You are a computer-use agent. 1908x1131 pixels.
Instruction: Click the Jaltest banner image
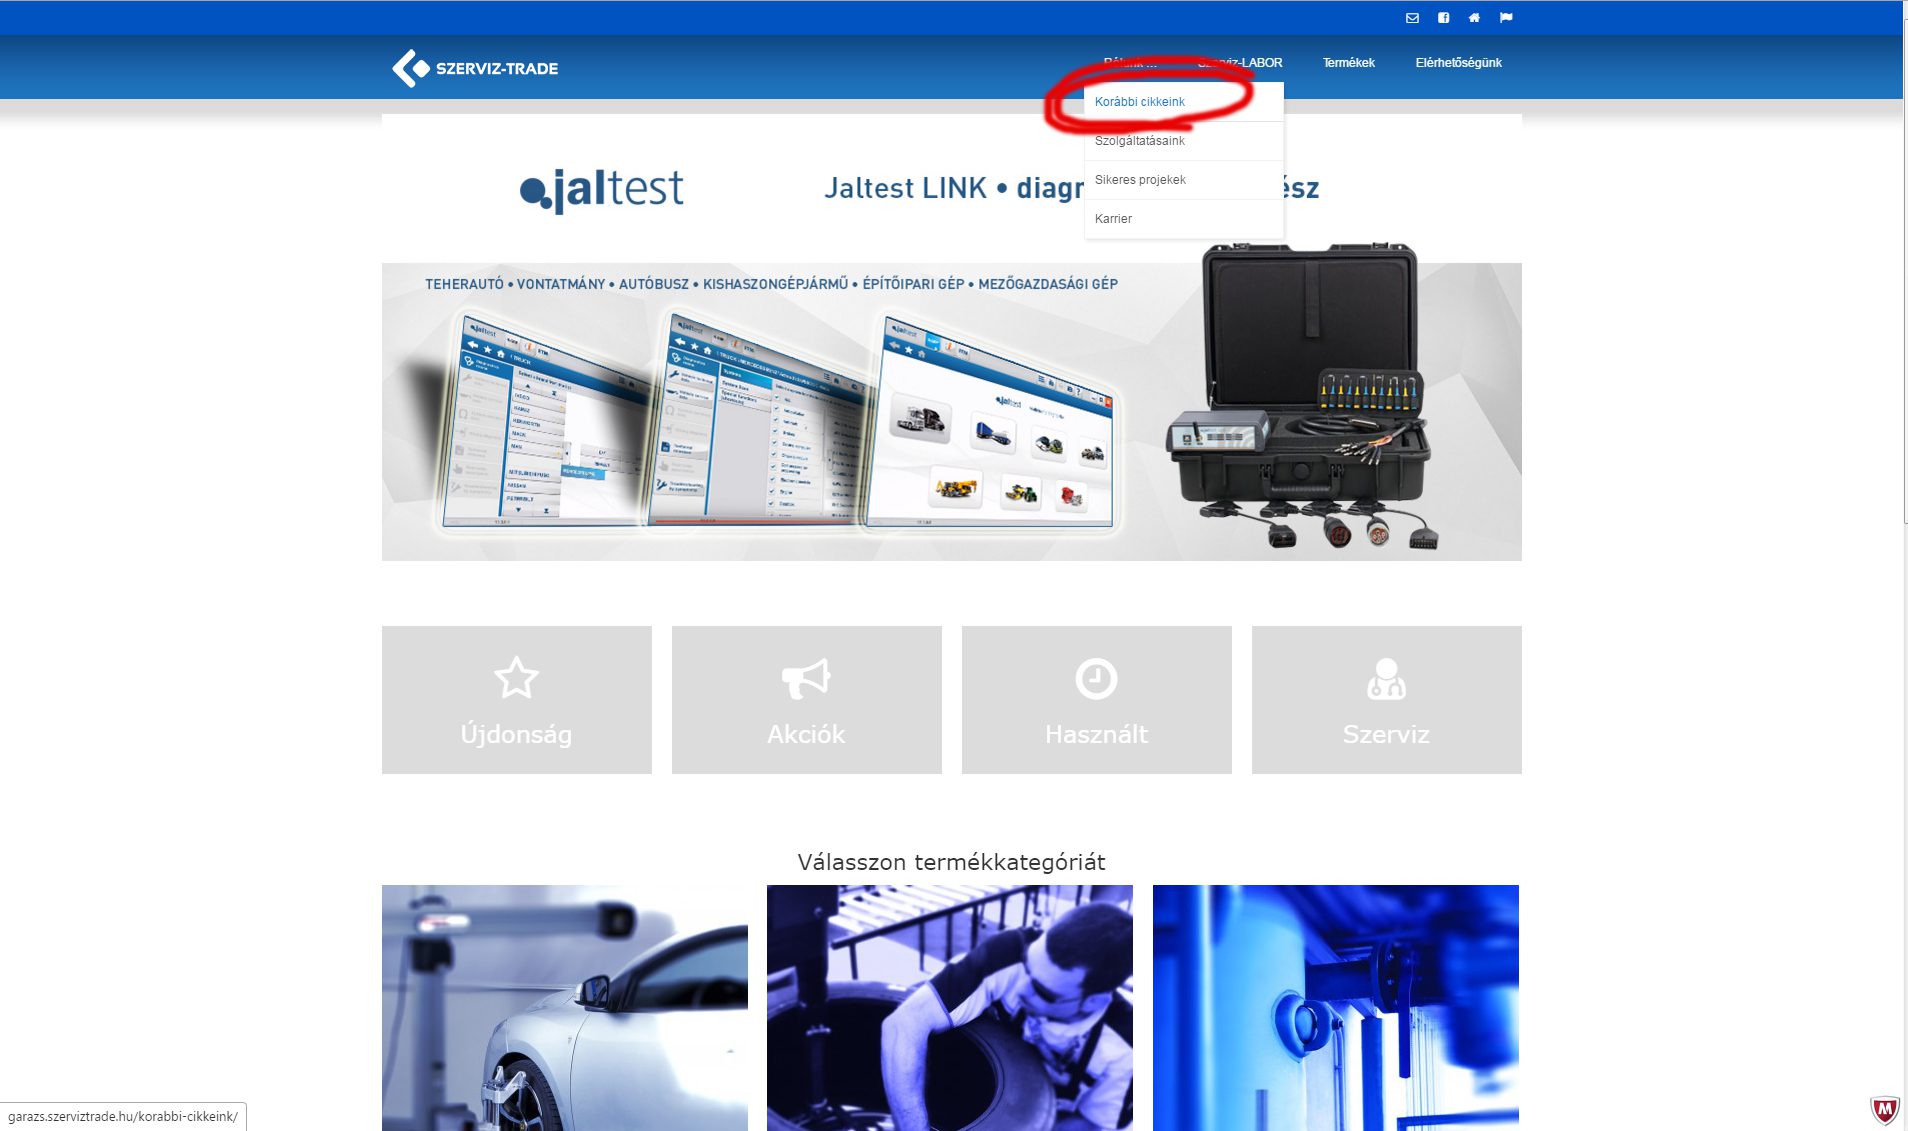[x=951, y=337]
